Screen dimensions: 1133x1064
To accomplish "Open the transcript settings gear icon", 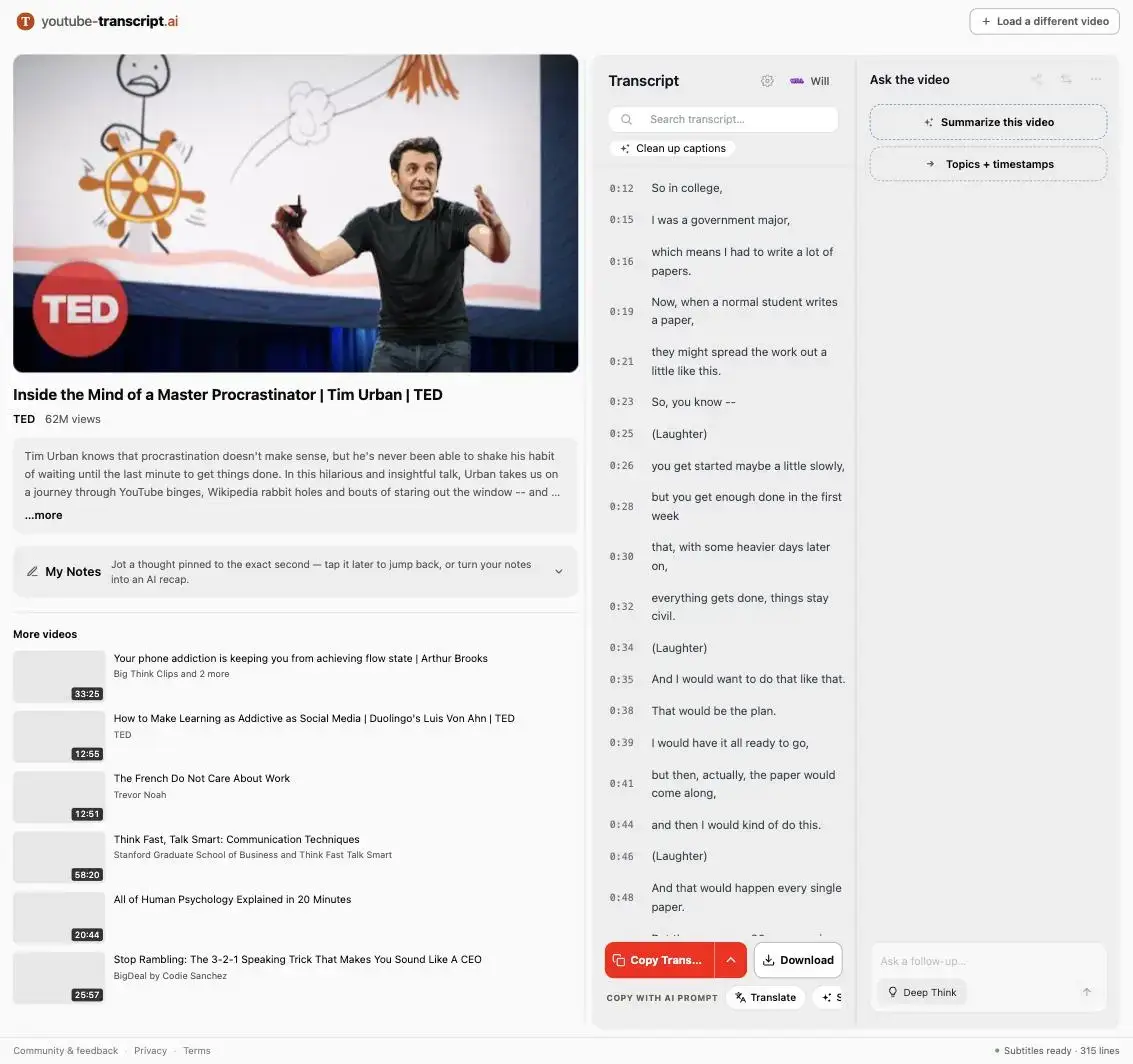I will click(767, 81).
